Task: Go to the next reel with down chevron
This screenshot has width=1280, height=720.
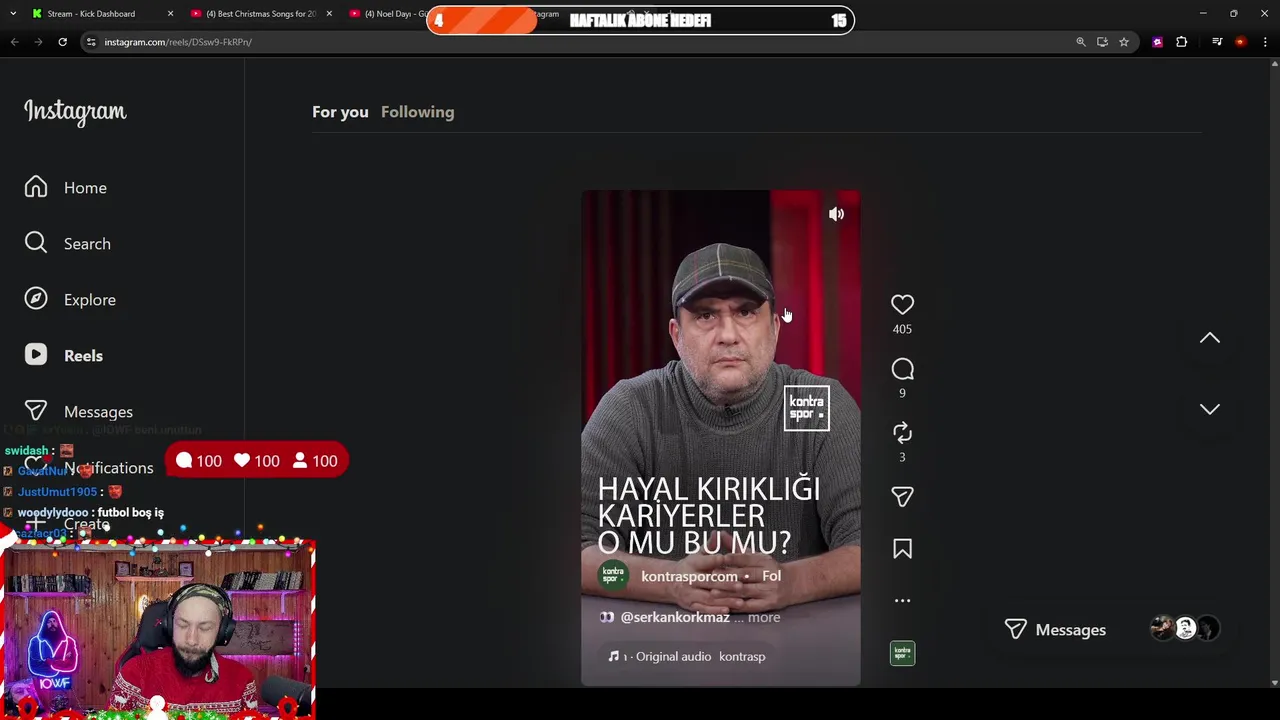Action: click(x=1210, y=409)
